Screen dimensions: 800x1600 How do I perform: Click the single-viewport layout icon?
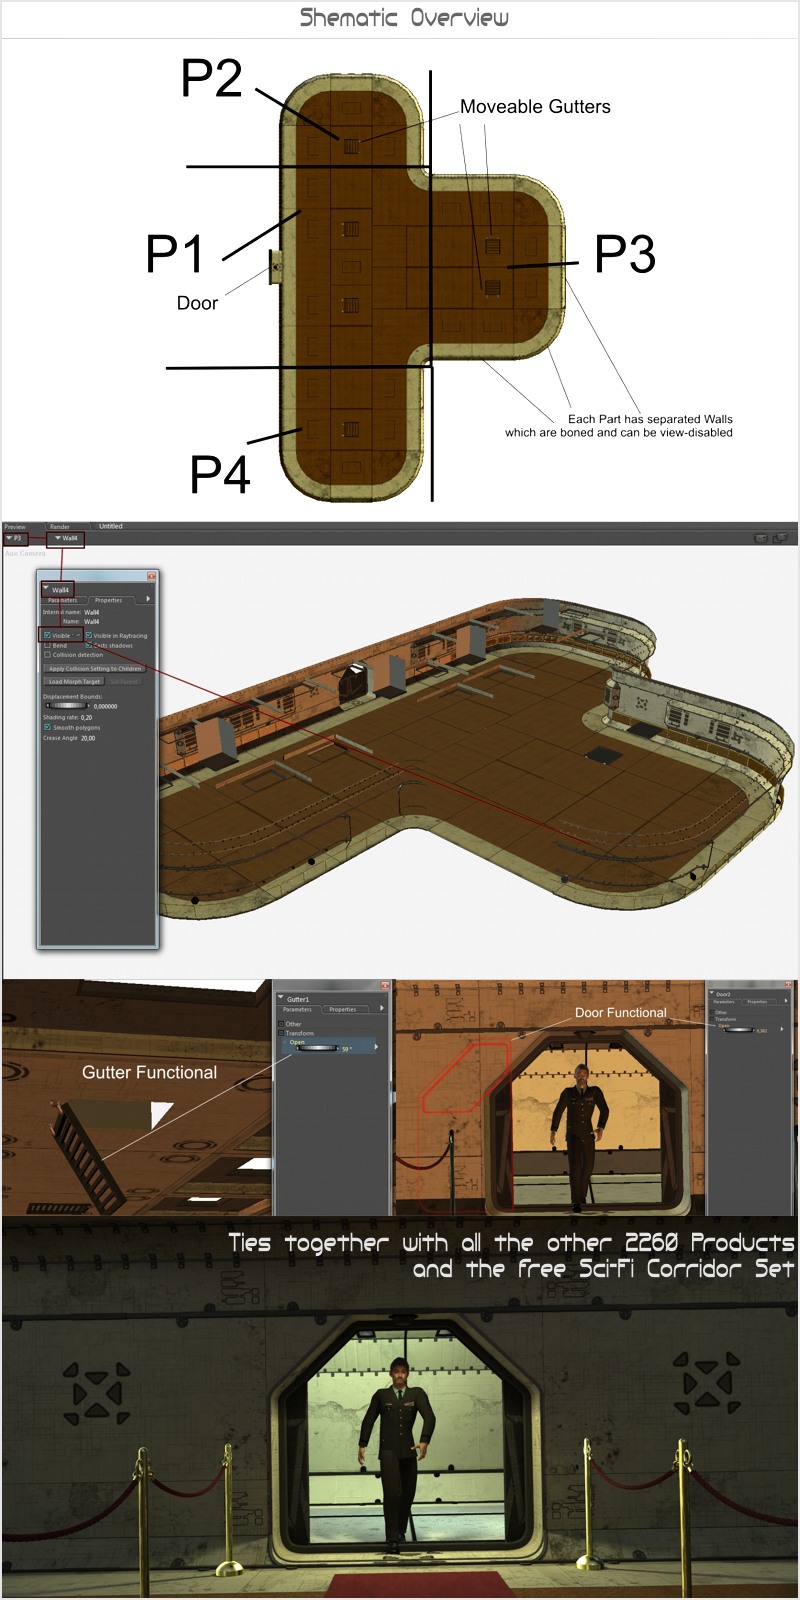point(761,538)
